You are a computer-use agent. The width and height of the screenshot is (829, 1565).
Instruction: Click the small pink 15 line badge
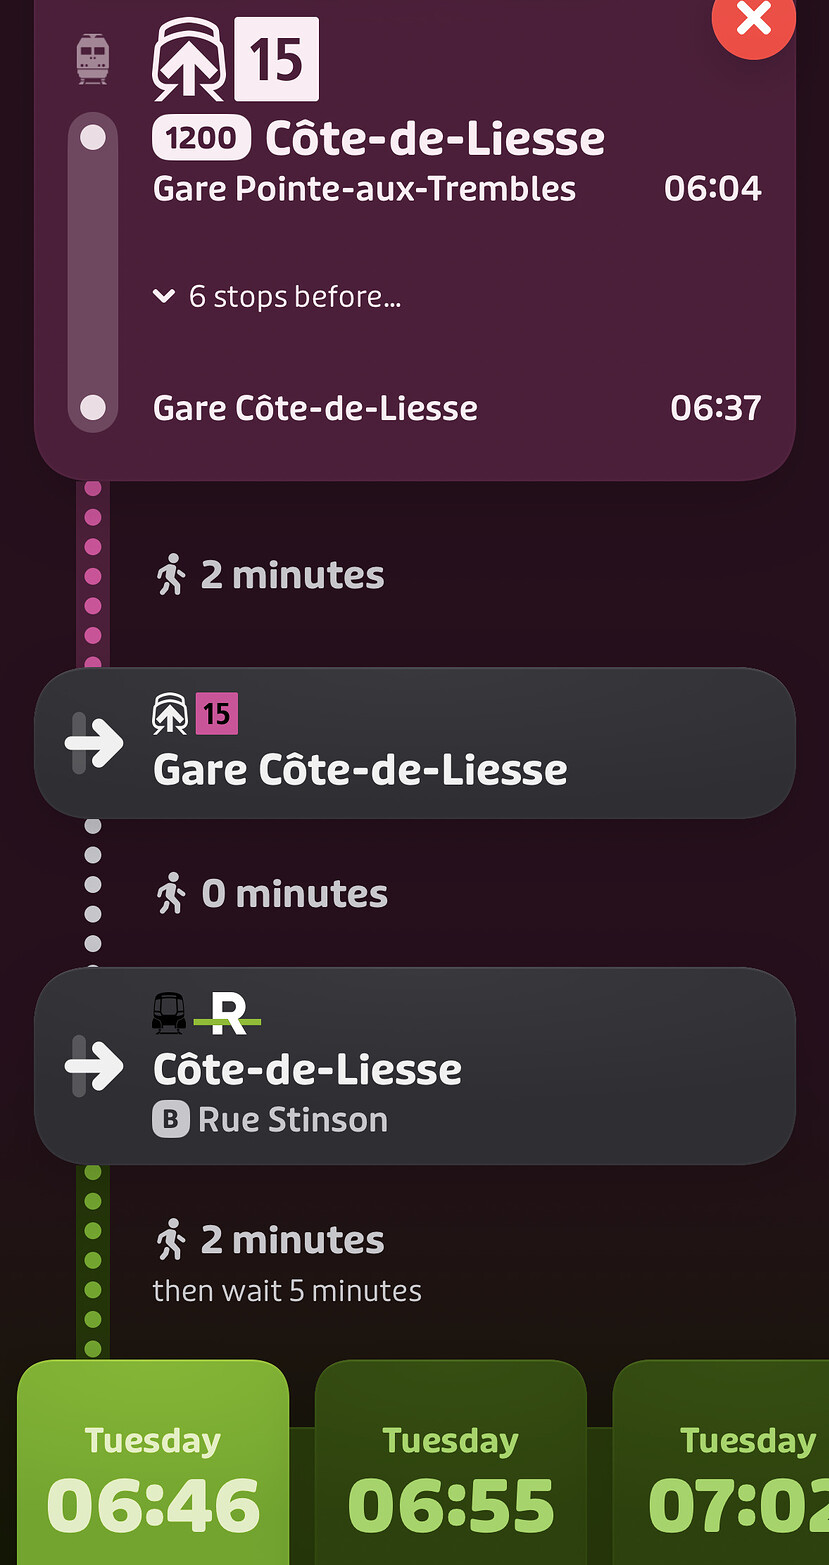tap(217, 714)
